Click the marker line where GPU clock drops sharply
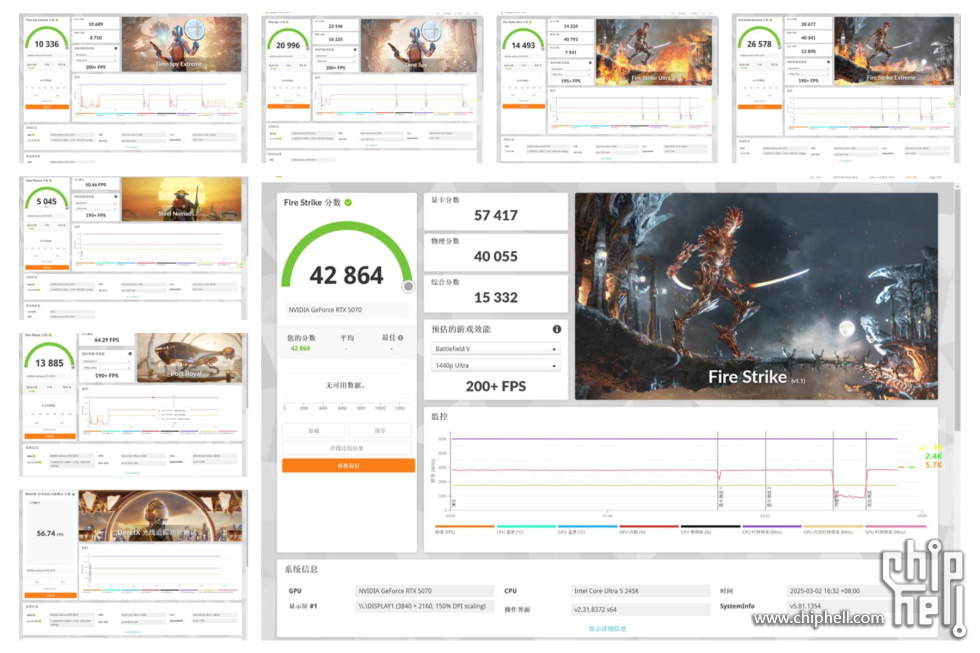This screenshot has height=653, width=980. tap(833, 472)
